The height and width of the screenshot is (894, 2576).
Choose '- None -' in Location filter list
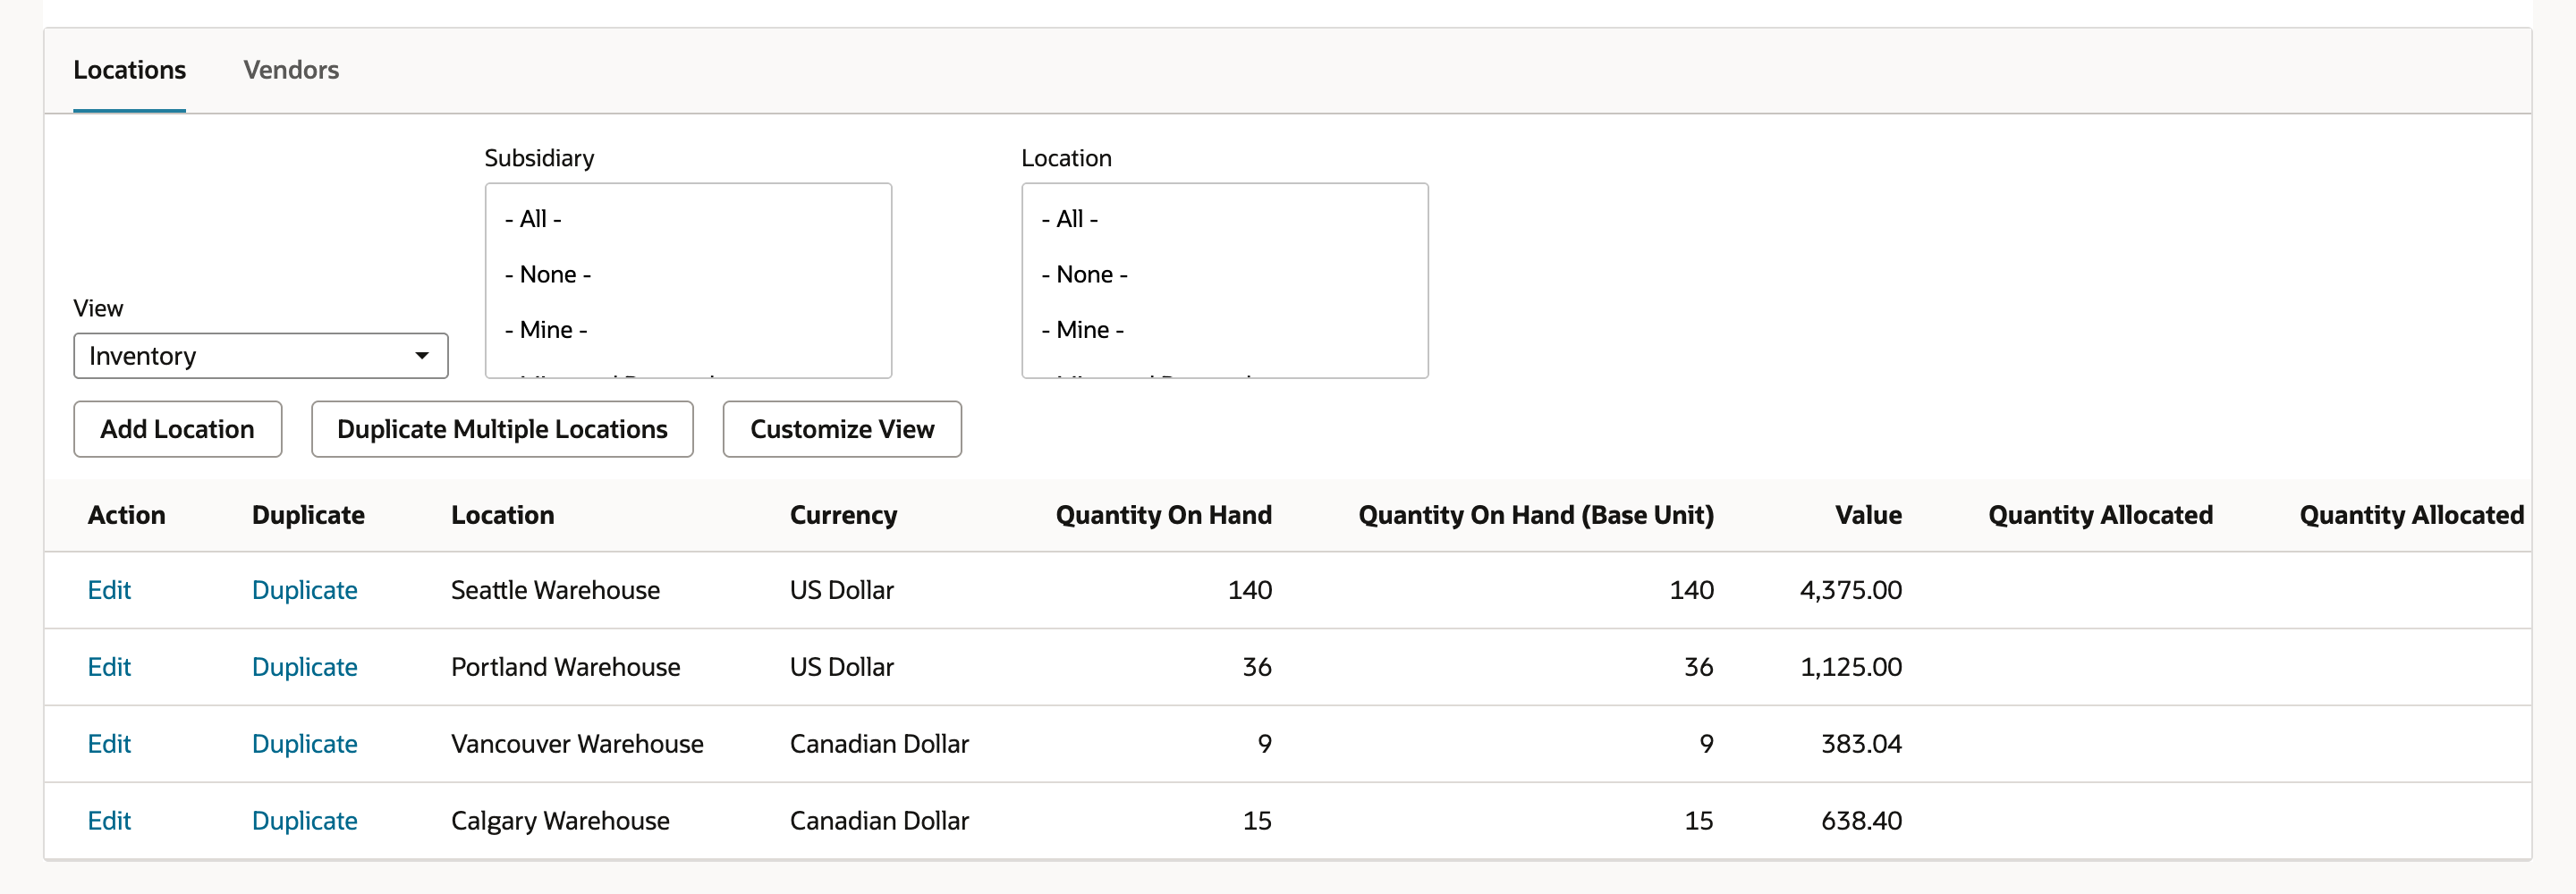point(1085,274)
